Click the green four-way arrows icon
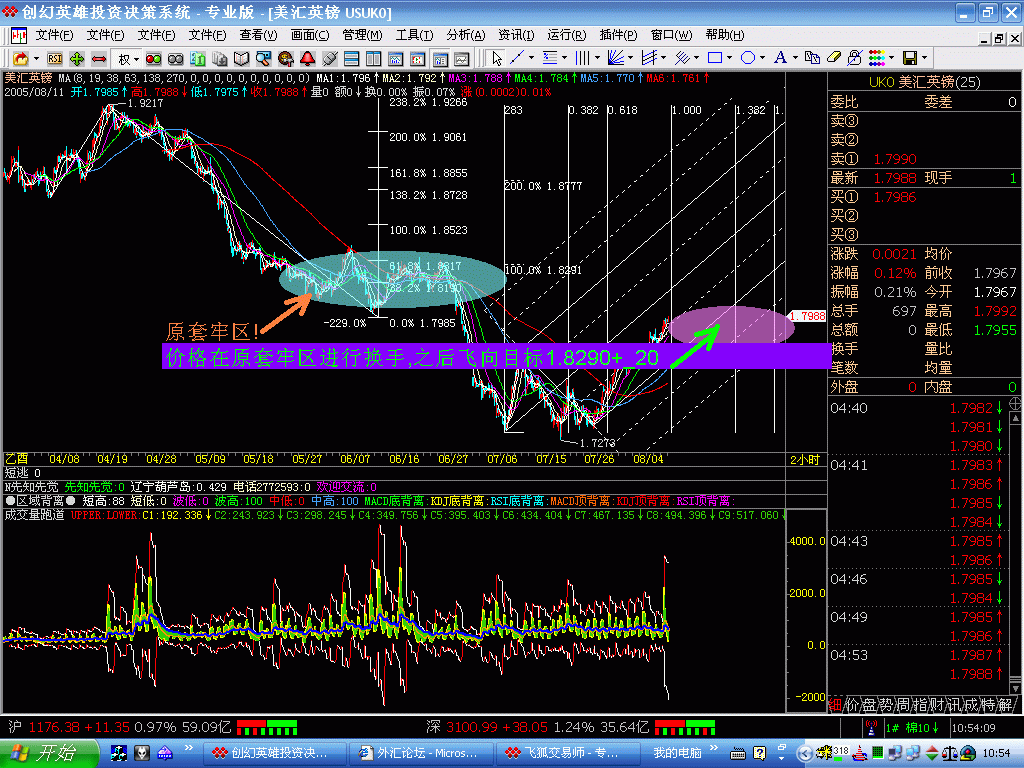Viewport: 1024px width, 768px height. click(x=77, y=59)
